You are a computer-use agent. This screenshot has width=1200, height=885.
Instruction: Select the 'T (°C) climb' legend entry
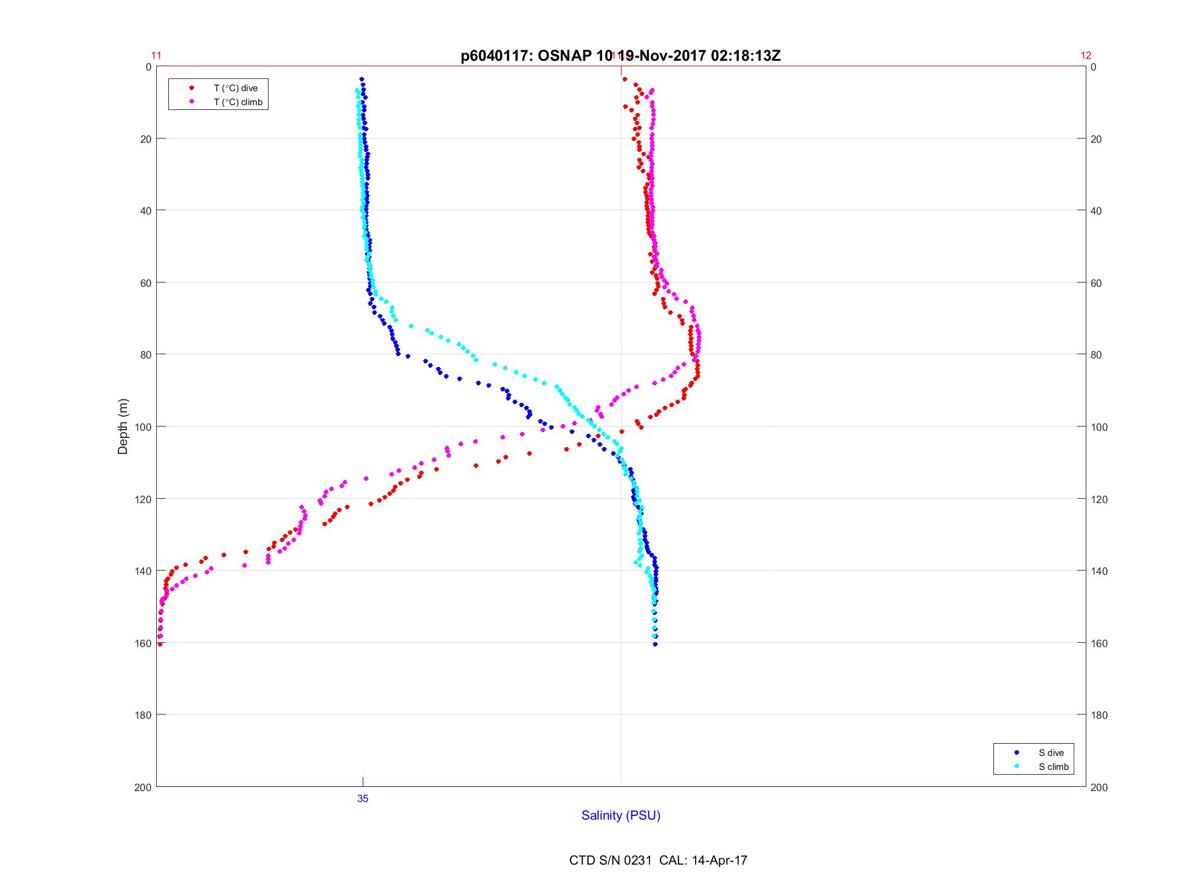coord(239,102)
